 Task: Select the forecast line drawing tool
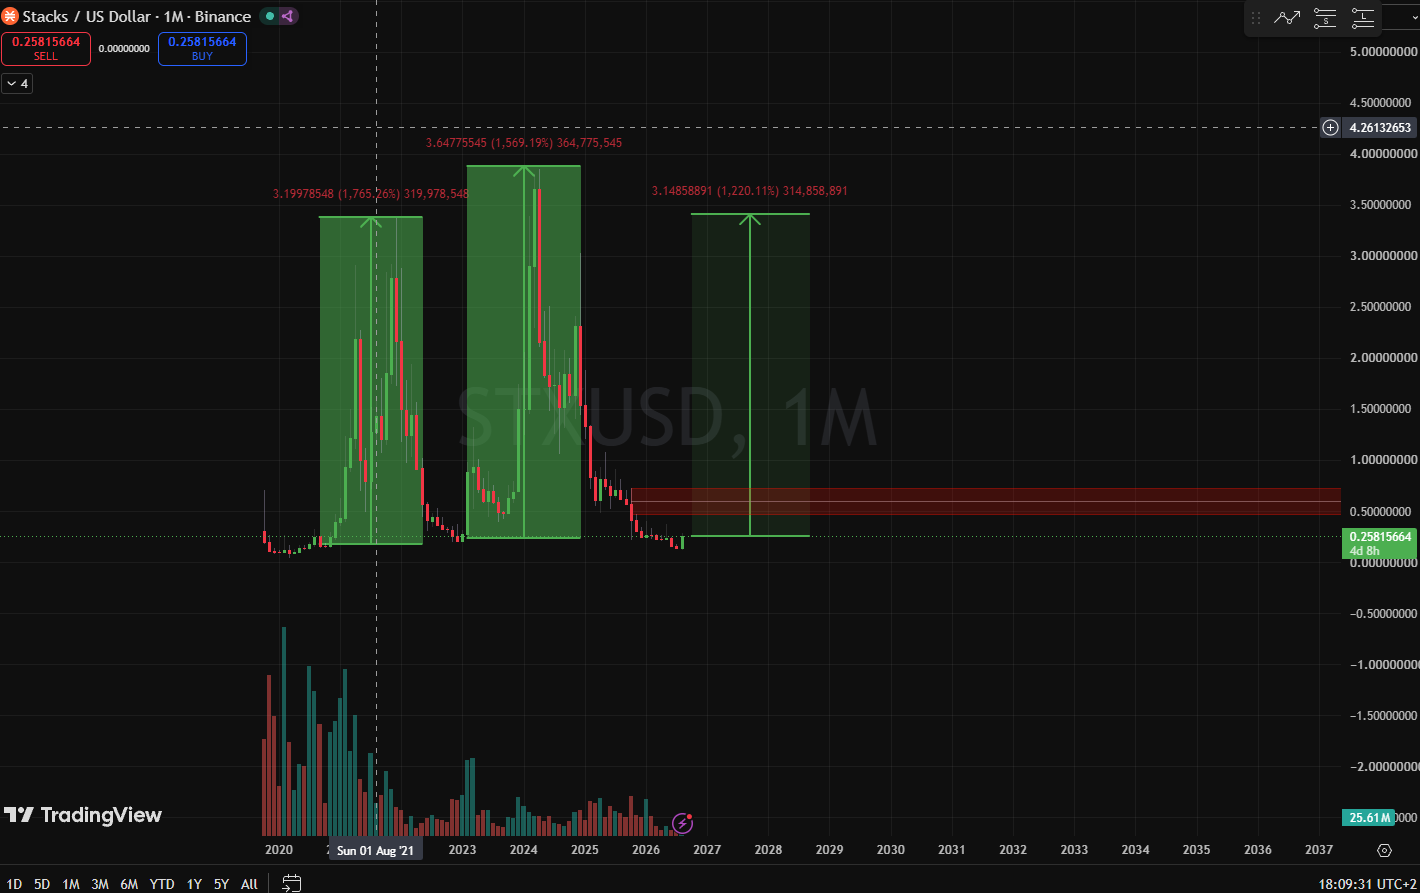(1287, 17)
